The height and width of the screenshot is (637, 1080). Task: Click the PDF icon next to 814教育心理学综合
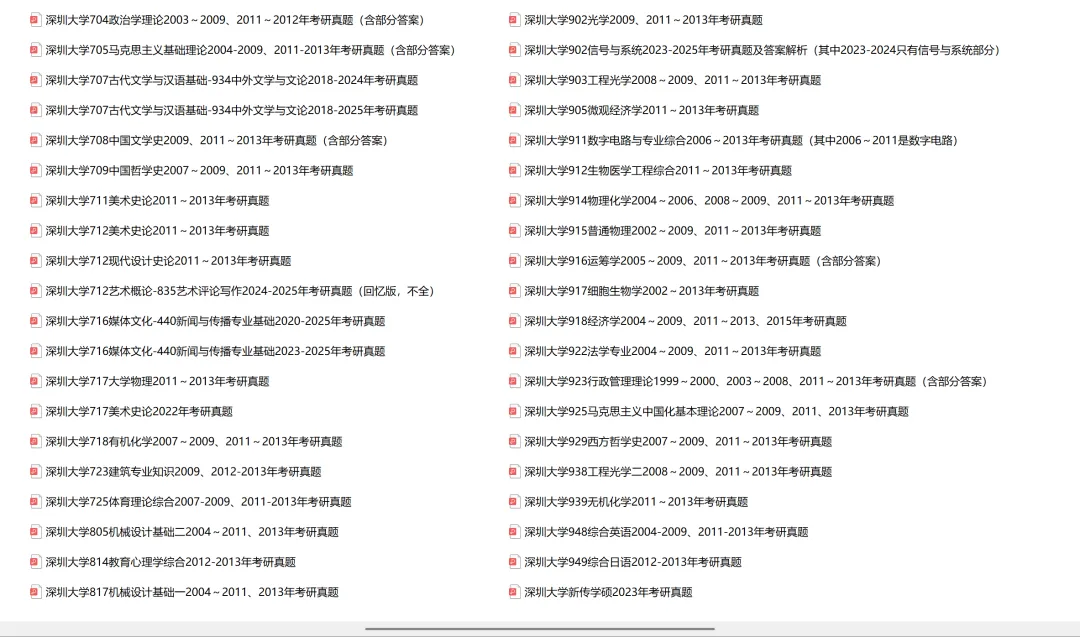pos(35,562)
